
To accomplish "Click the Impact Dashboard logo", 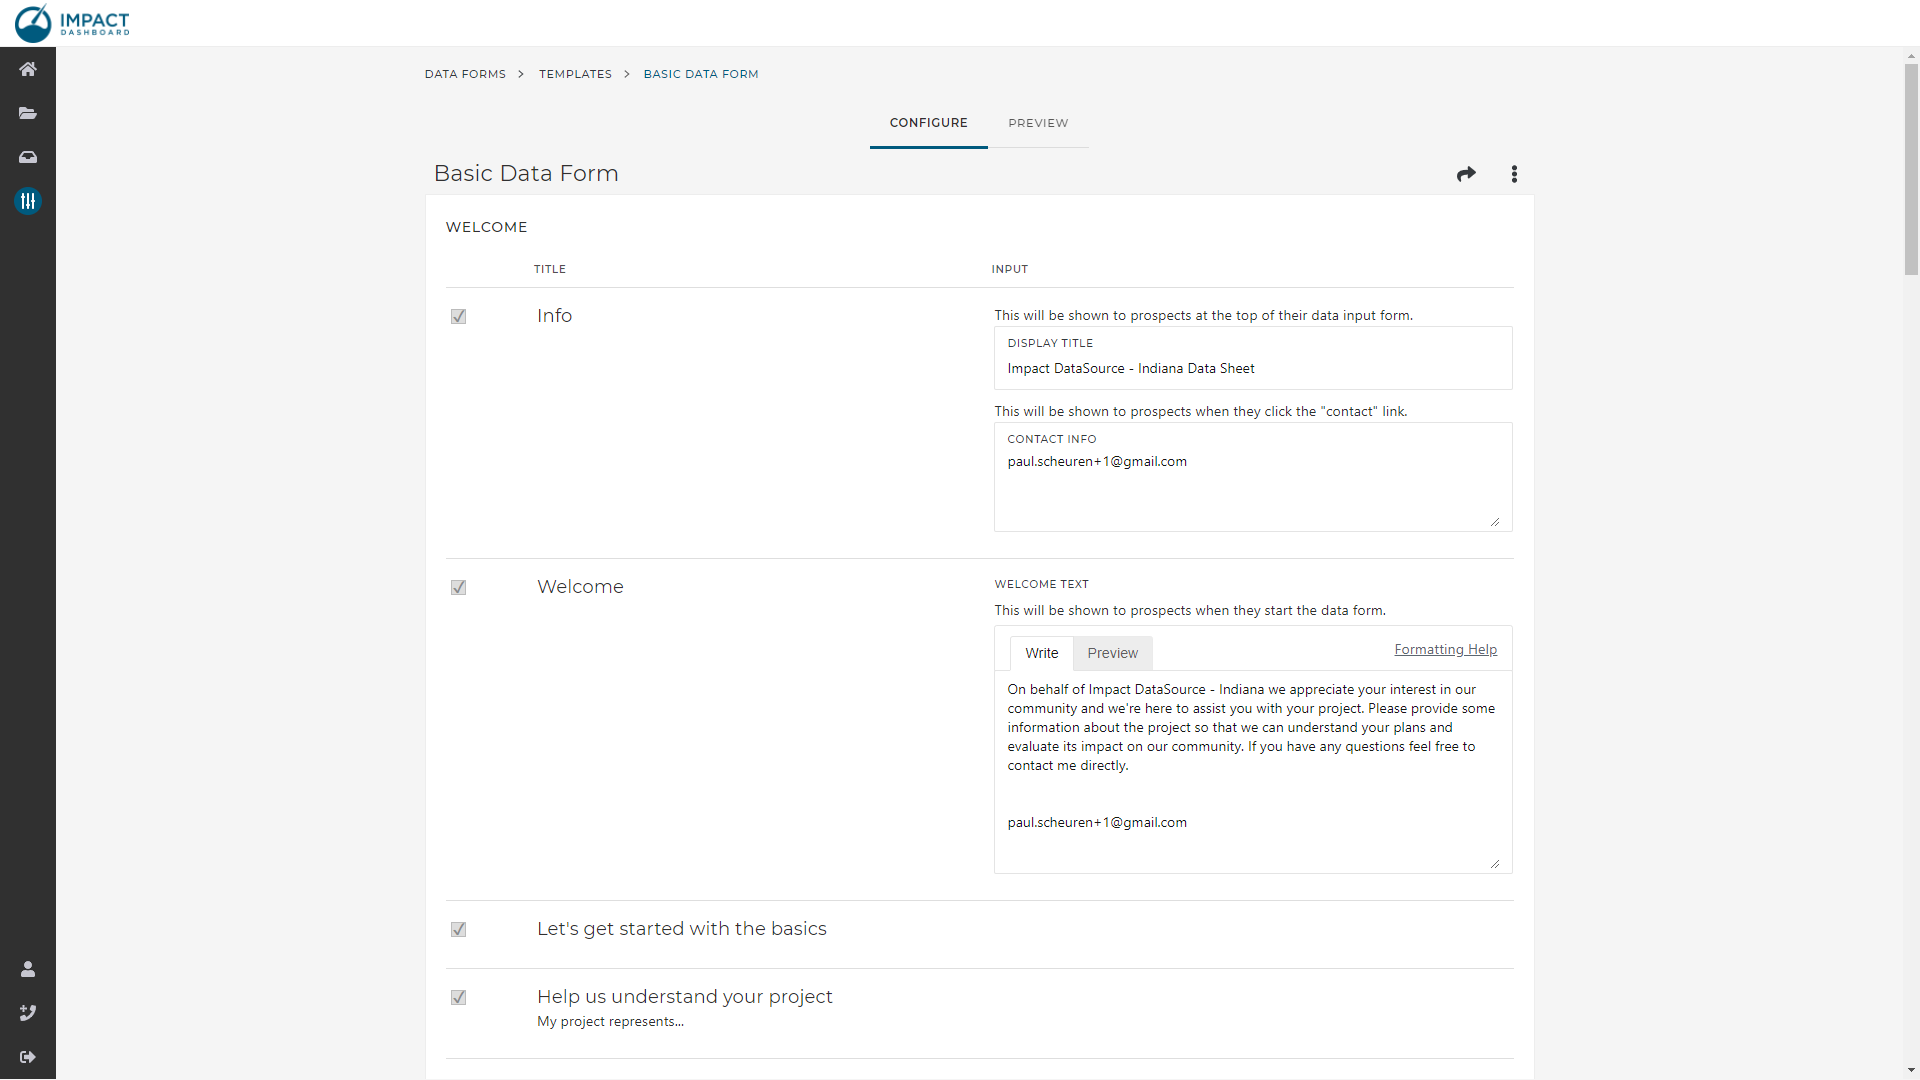I will tap(72, 23).
